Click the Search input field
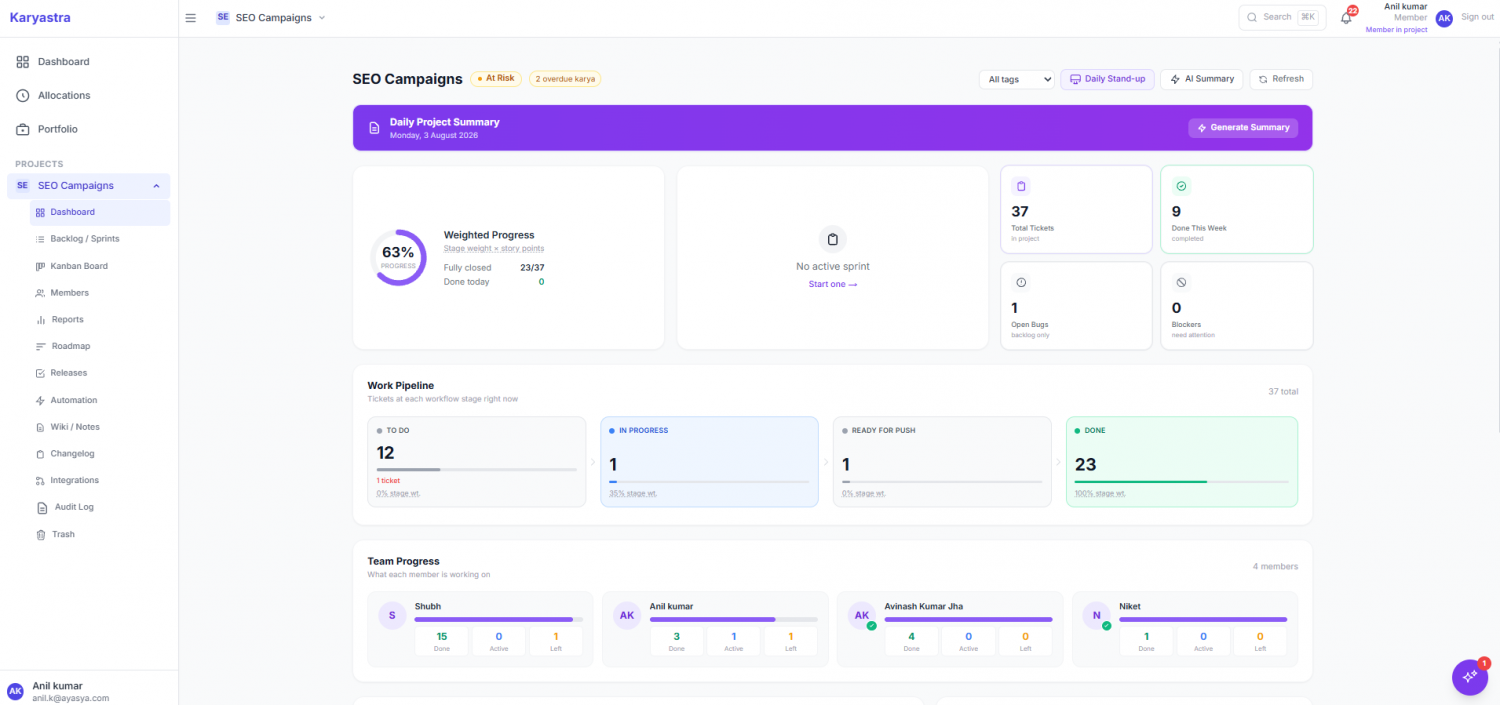This screenshot has height=705, width=1500. click(x=1282, y=17)
